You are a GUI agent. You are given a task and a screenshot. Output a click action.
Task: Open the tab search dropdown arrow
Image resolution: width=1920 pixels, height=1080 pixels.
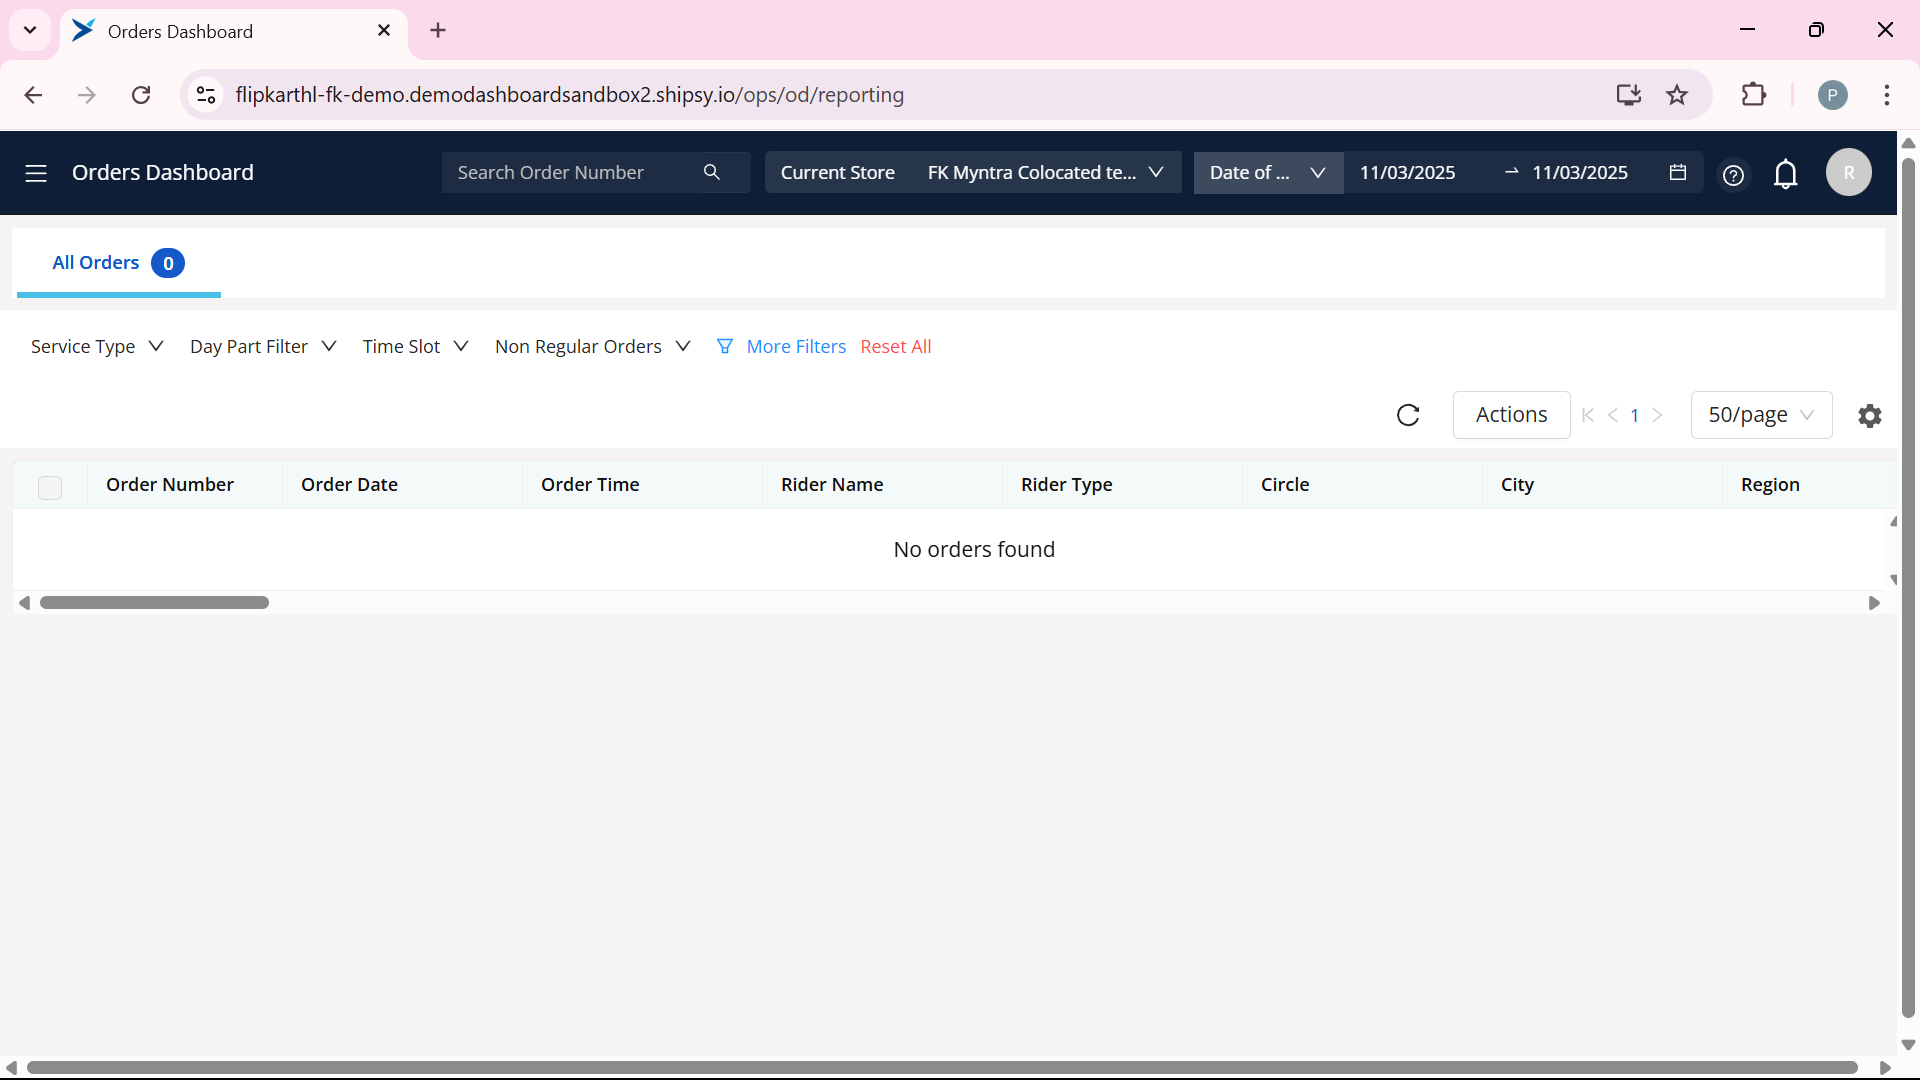click(x=30, y=30)
